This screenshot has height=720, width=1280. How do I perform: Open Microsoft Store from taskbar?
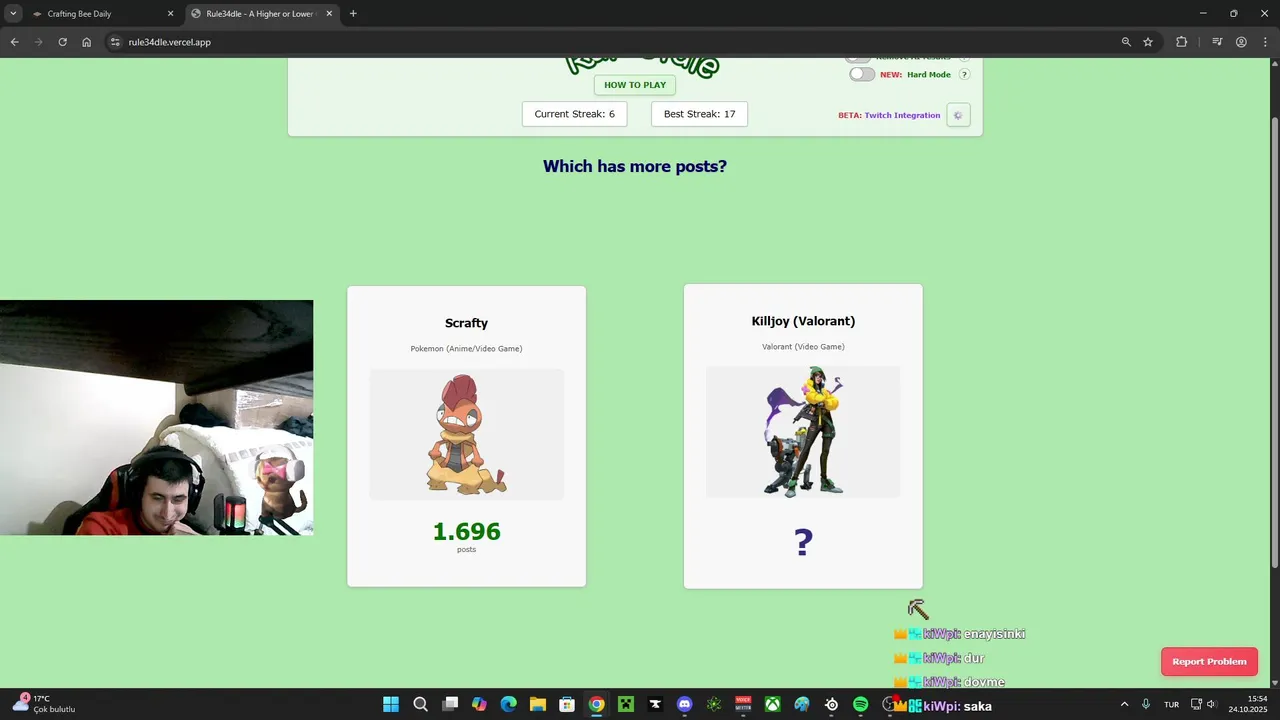point(567,704)
